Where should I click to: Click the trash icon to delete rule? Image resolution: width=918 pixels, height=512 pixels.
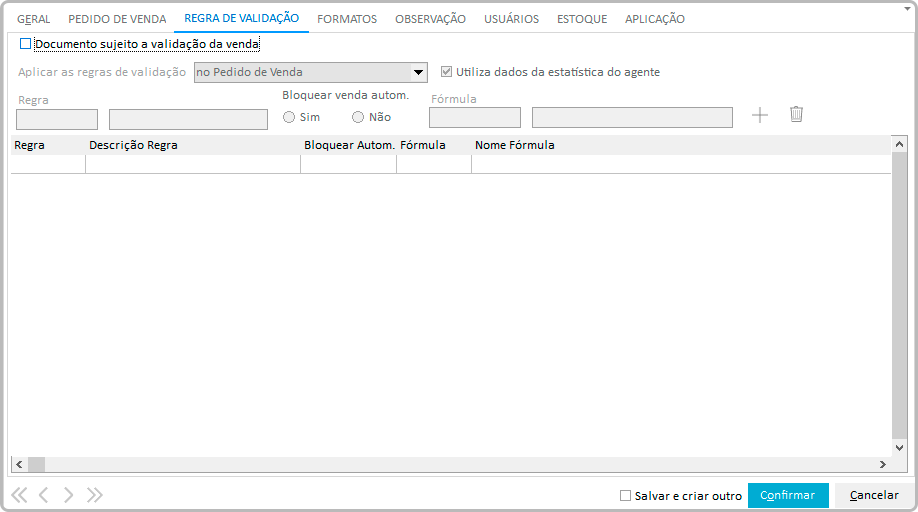click(x=796, y=114)
